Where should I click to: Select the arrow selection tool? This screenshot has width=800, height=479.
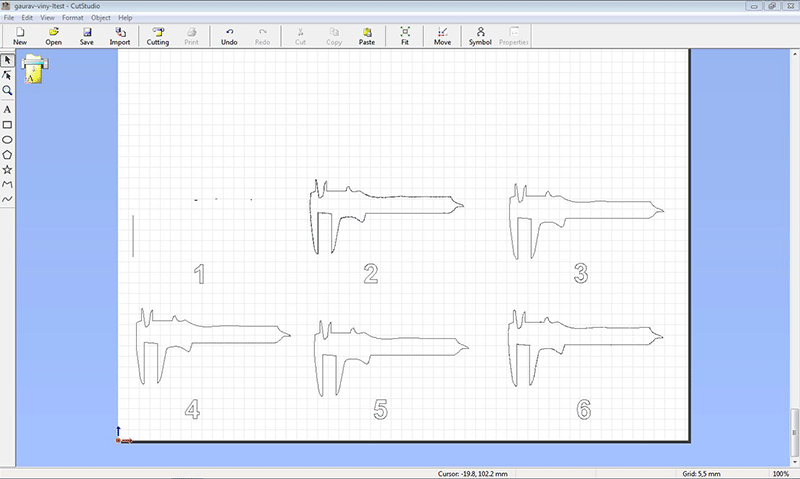[7, 60]
